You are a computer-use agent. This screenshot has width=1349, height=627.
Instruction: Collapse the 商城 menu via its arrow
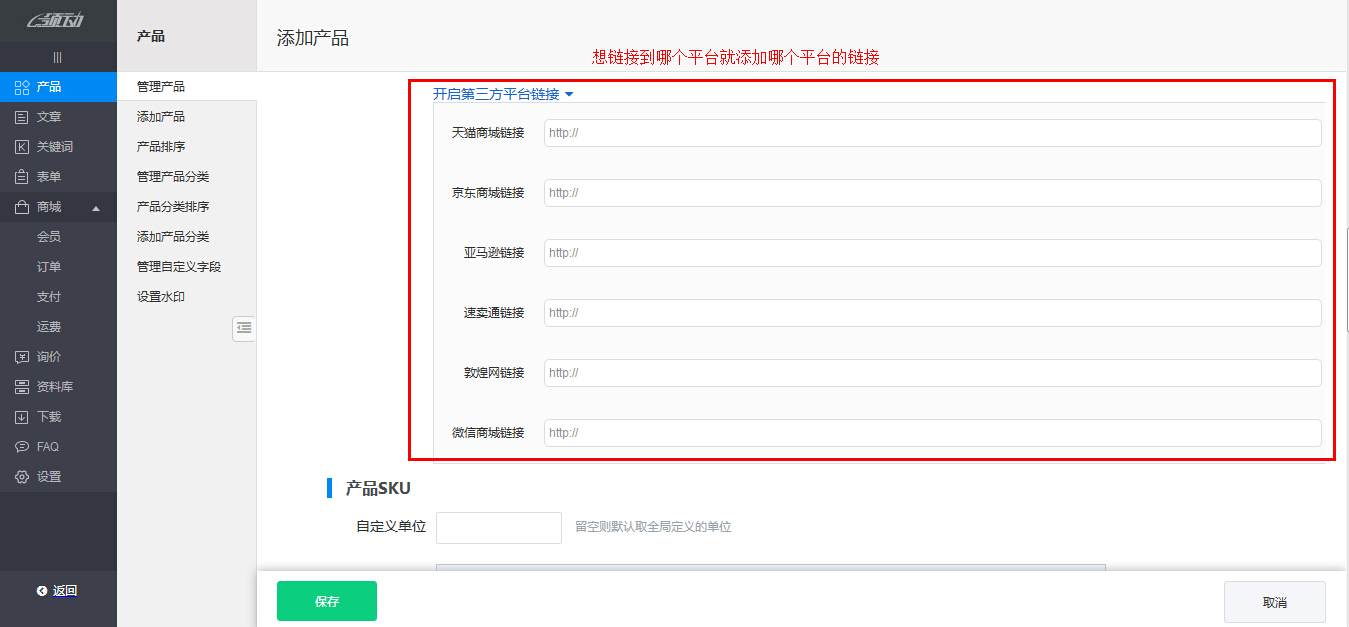click(97, 207)
